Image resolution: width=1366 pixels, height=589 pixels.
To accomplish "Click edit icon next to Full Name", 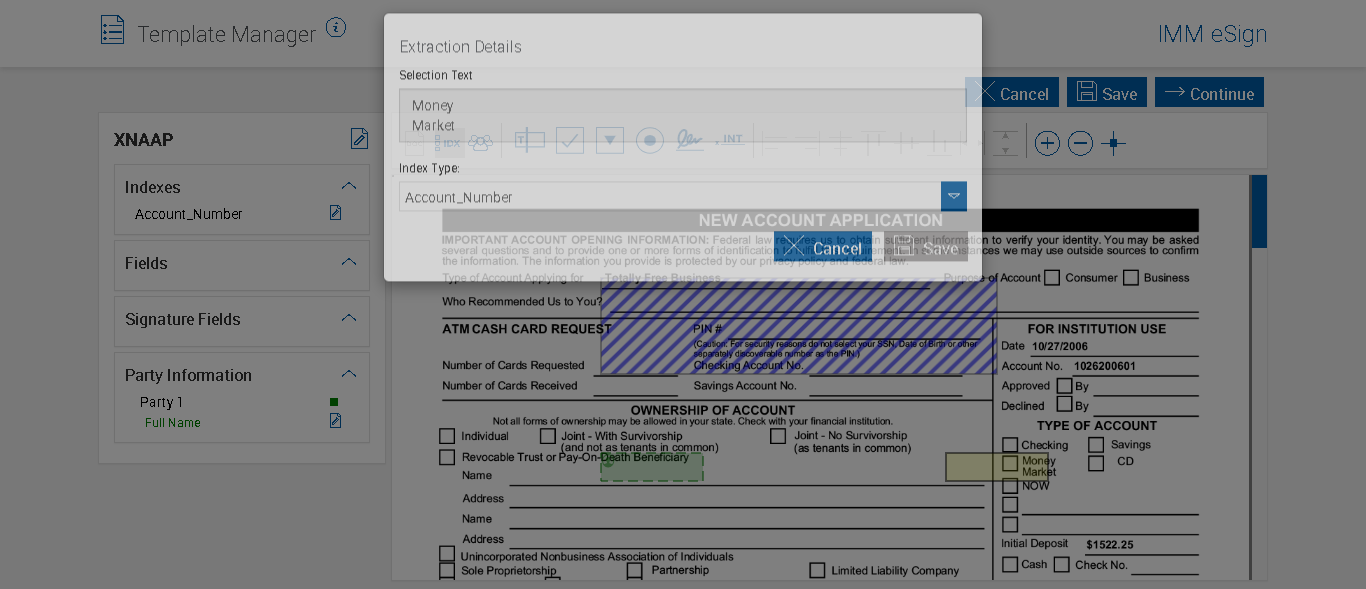I will pos(336,421).
